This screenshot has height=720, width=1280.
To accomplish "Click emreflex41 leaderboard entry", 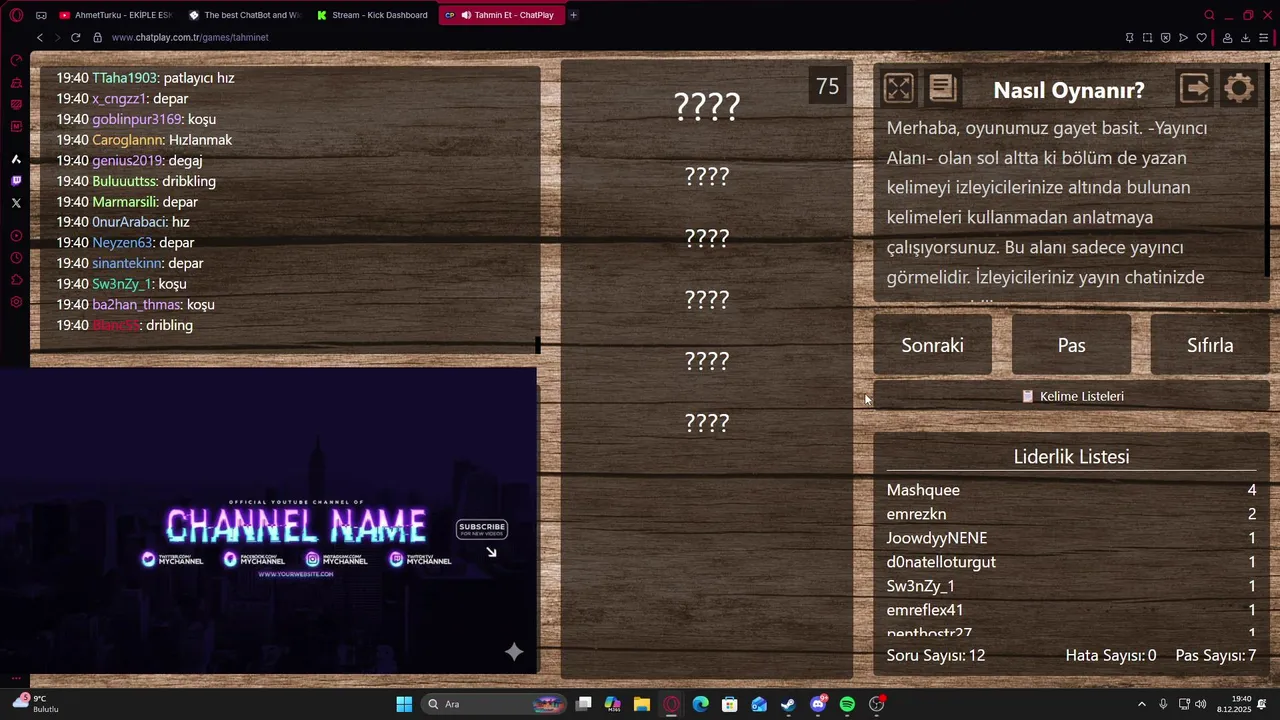I will click(x=925, y=610).
